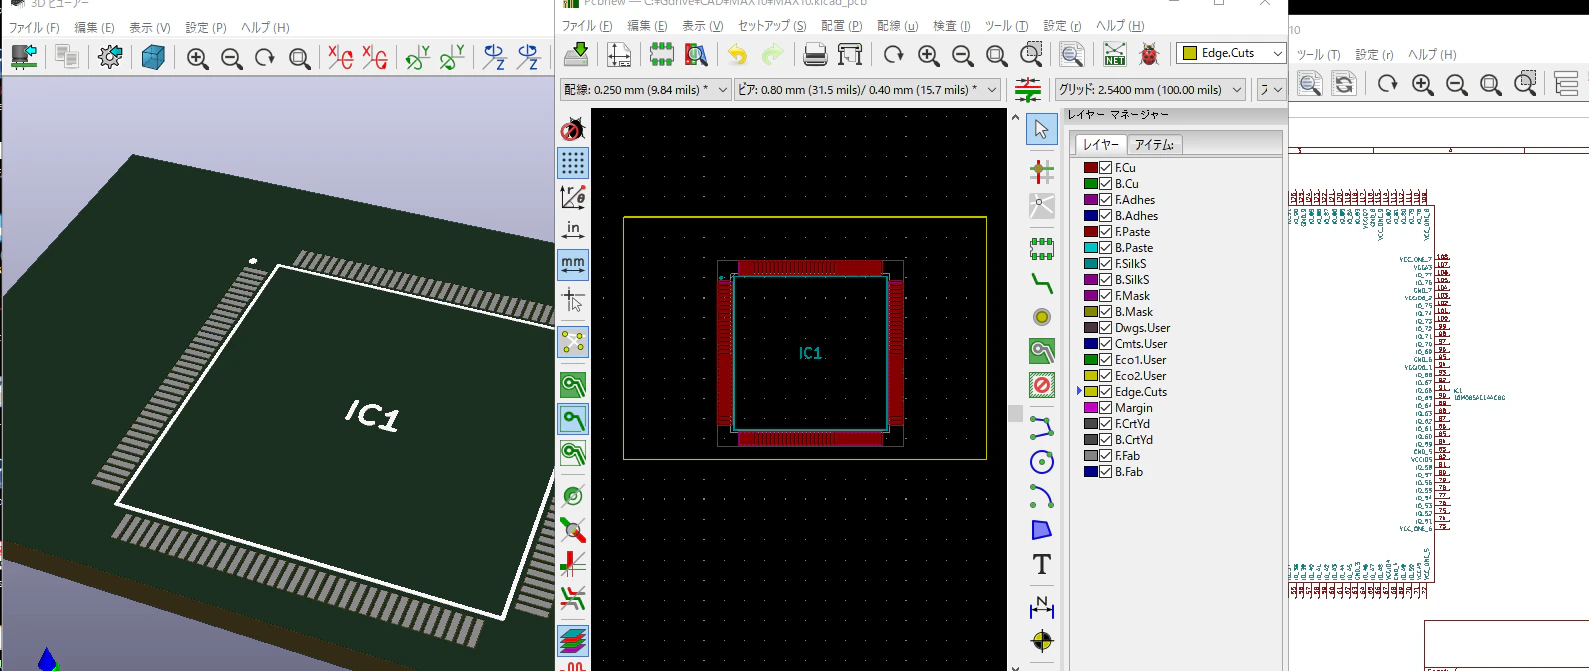Click the Pcbnew plot icon

coord(850,54)
